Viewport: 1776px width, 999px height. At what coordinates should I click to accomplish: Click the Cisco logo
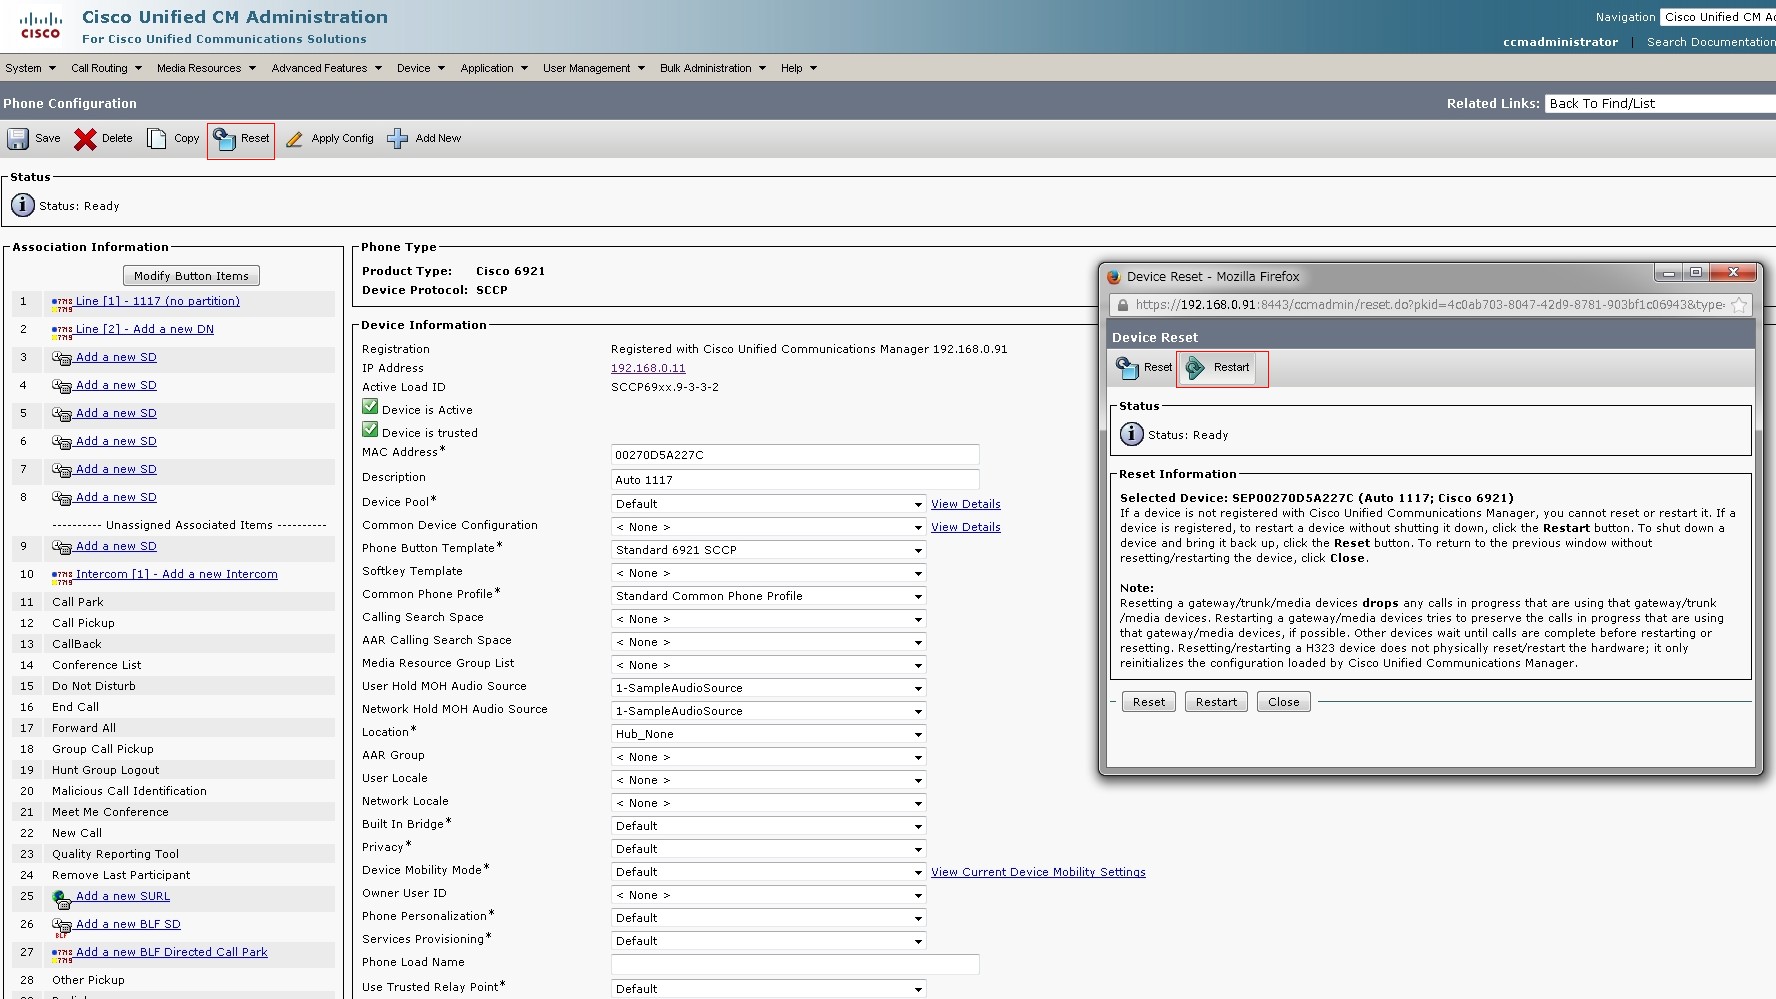click(40, 25)
